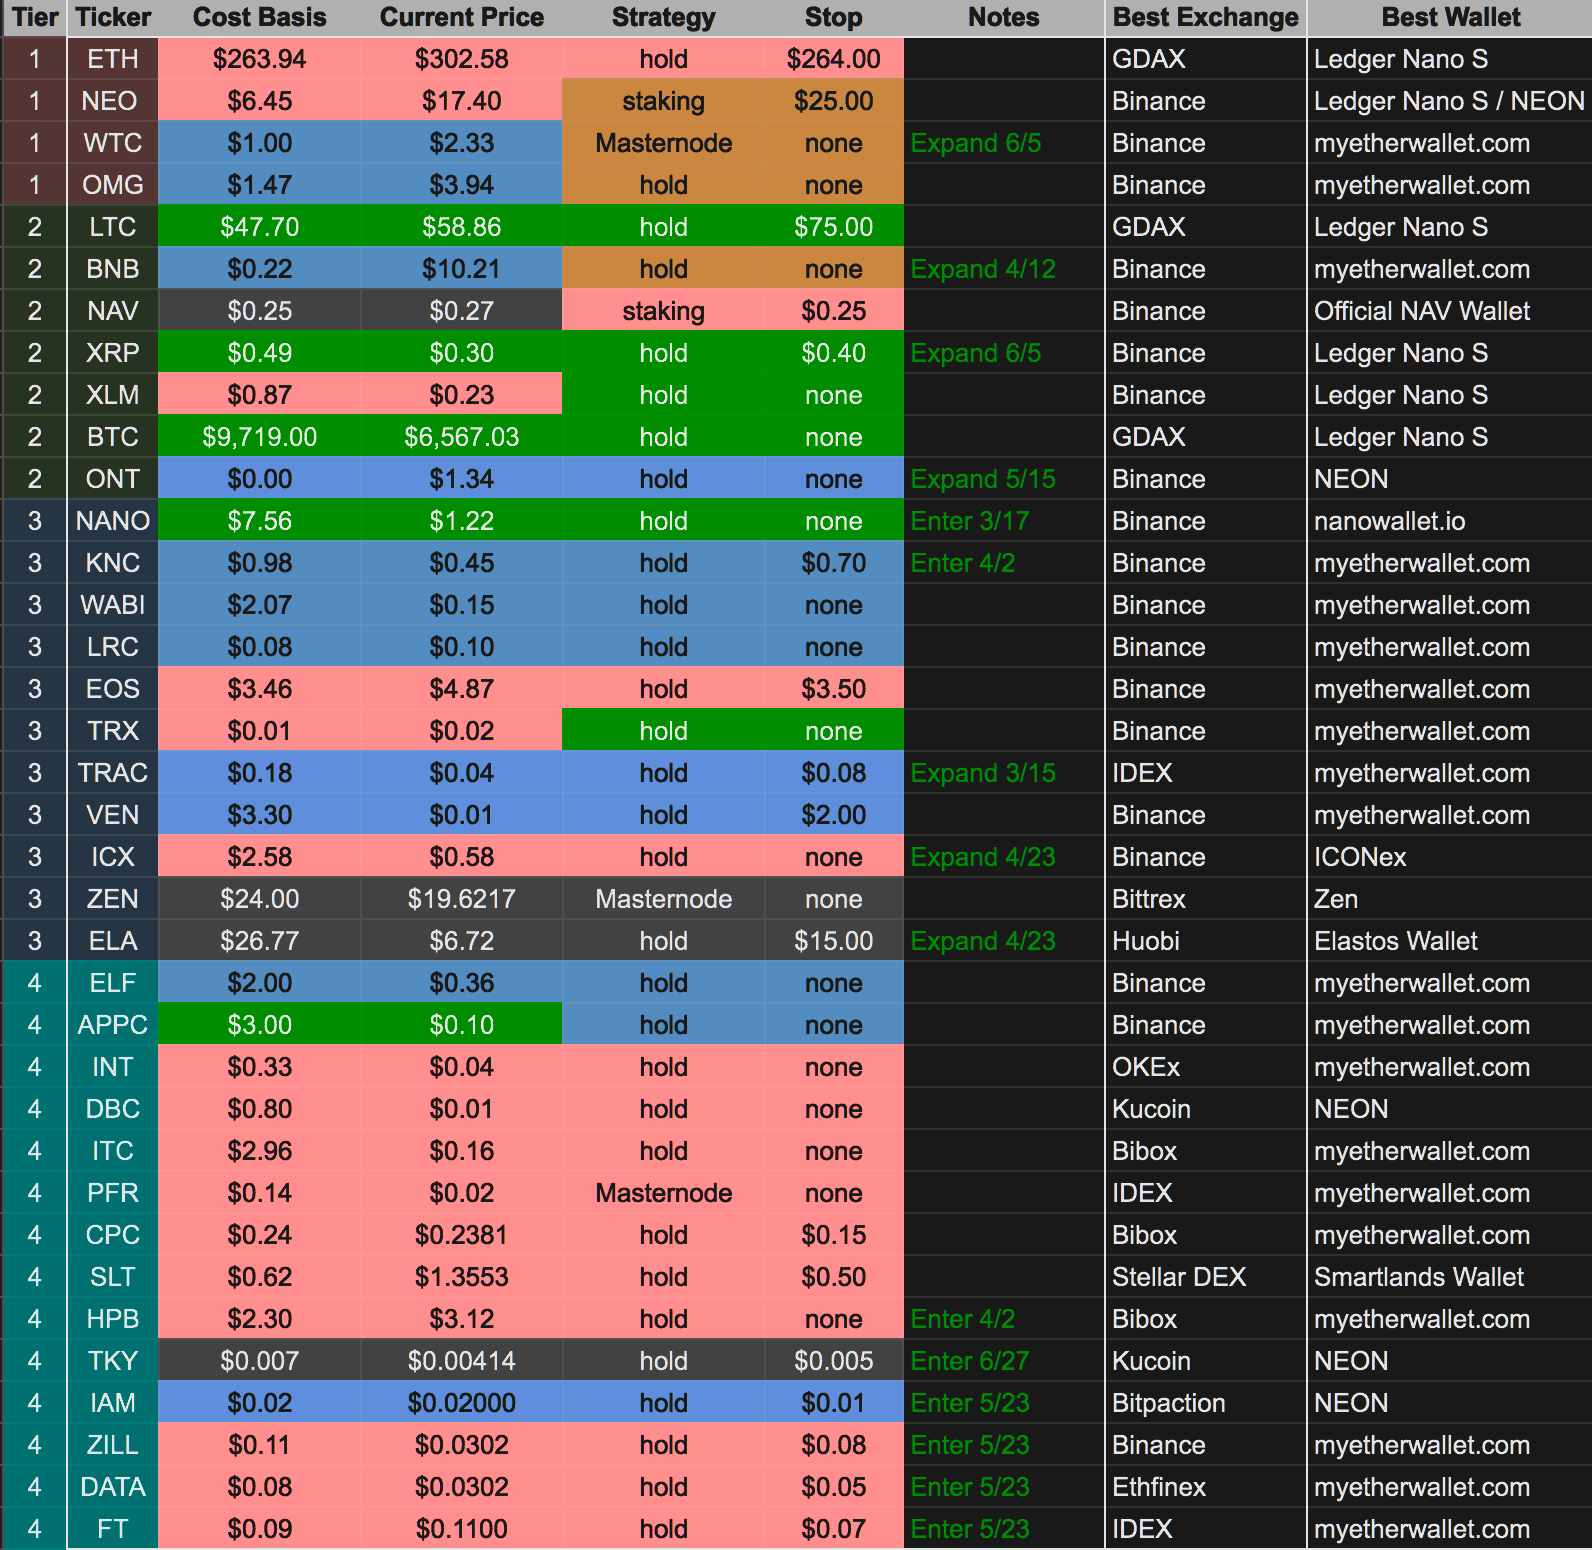The width and height of the screenshot is (1592, 1550).
Task: Select the IDEX exchange cell for TRAC
Action: pos(1206,773)
